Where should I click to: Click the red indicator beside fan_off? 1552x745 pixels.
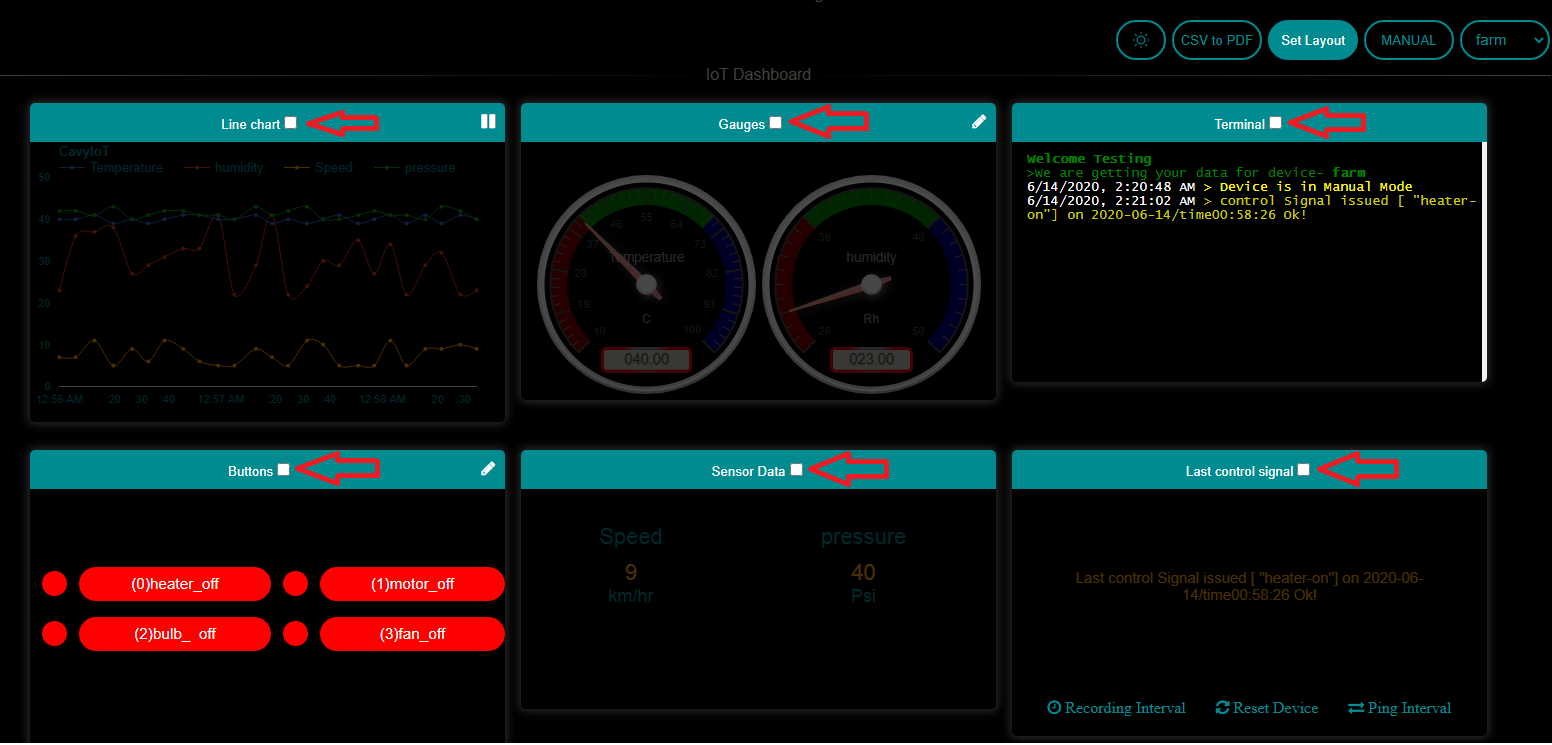295,634
